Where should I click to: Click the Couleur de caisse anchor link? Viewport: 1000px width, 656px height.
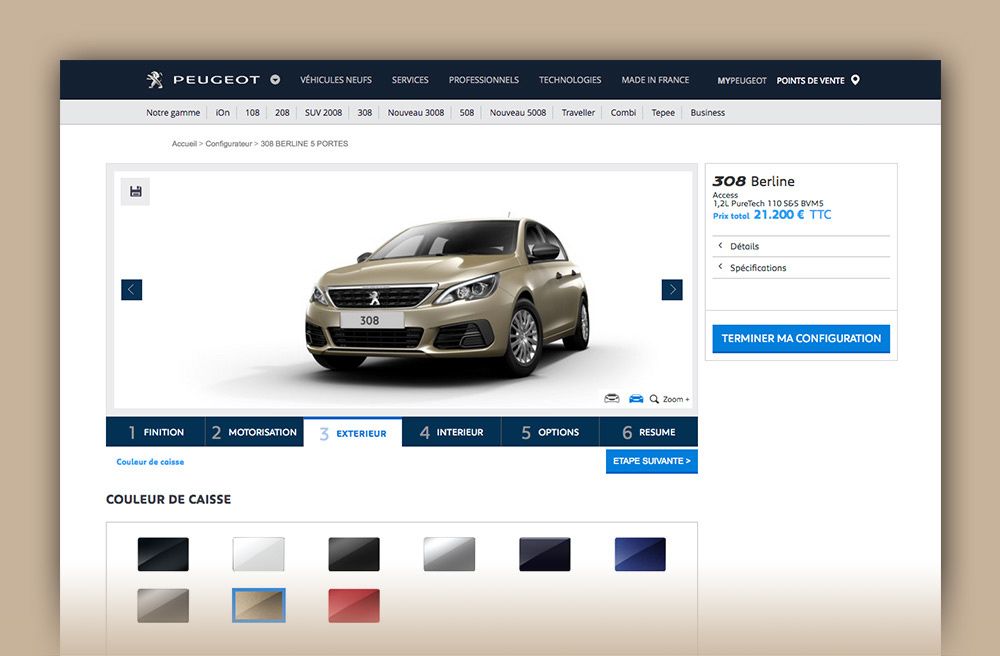pyautogui.click(x=150, y=462)
